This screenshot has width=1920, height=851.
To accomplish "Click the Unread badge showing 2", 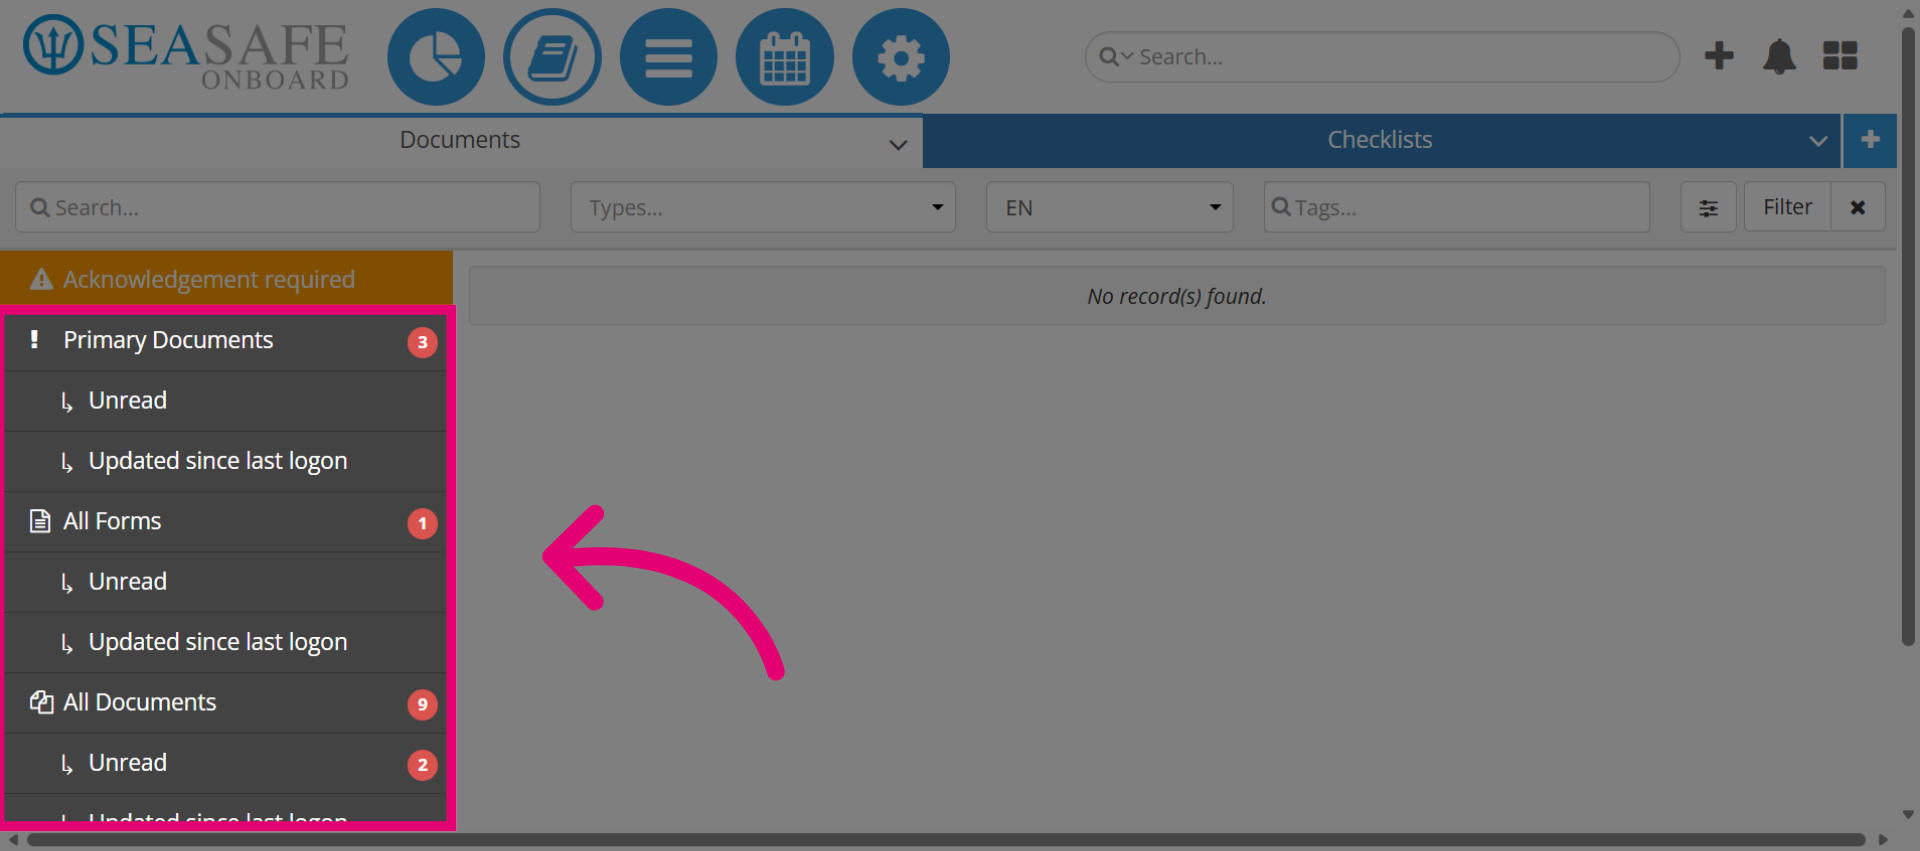I will coord(422,765).
